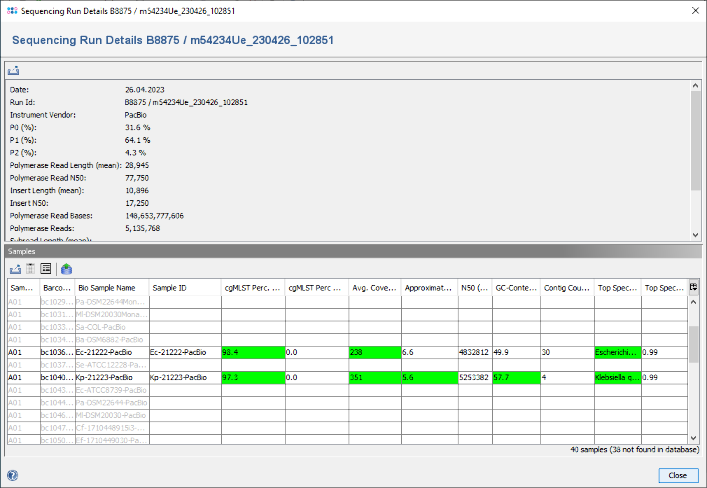Sort by Sample ID column header
Screen dimensions: 707x488
click(184, 287)
